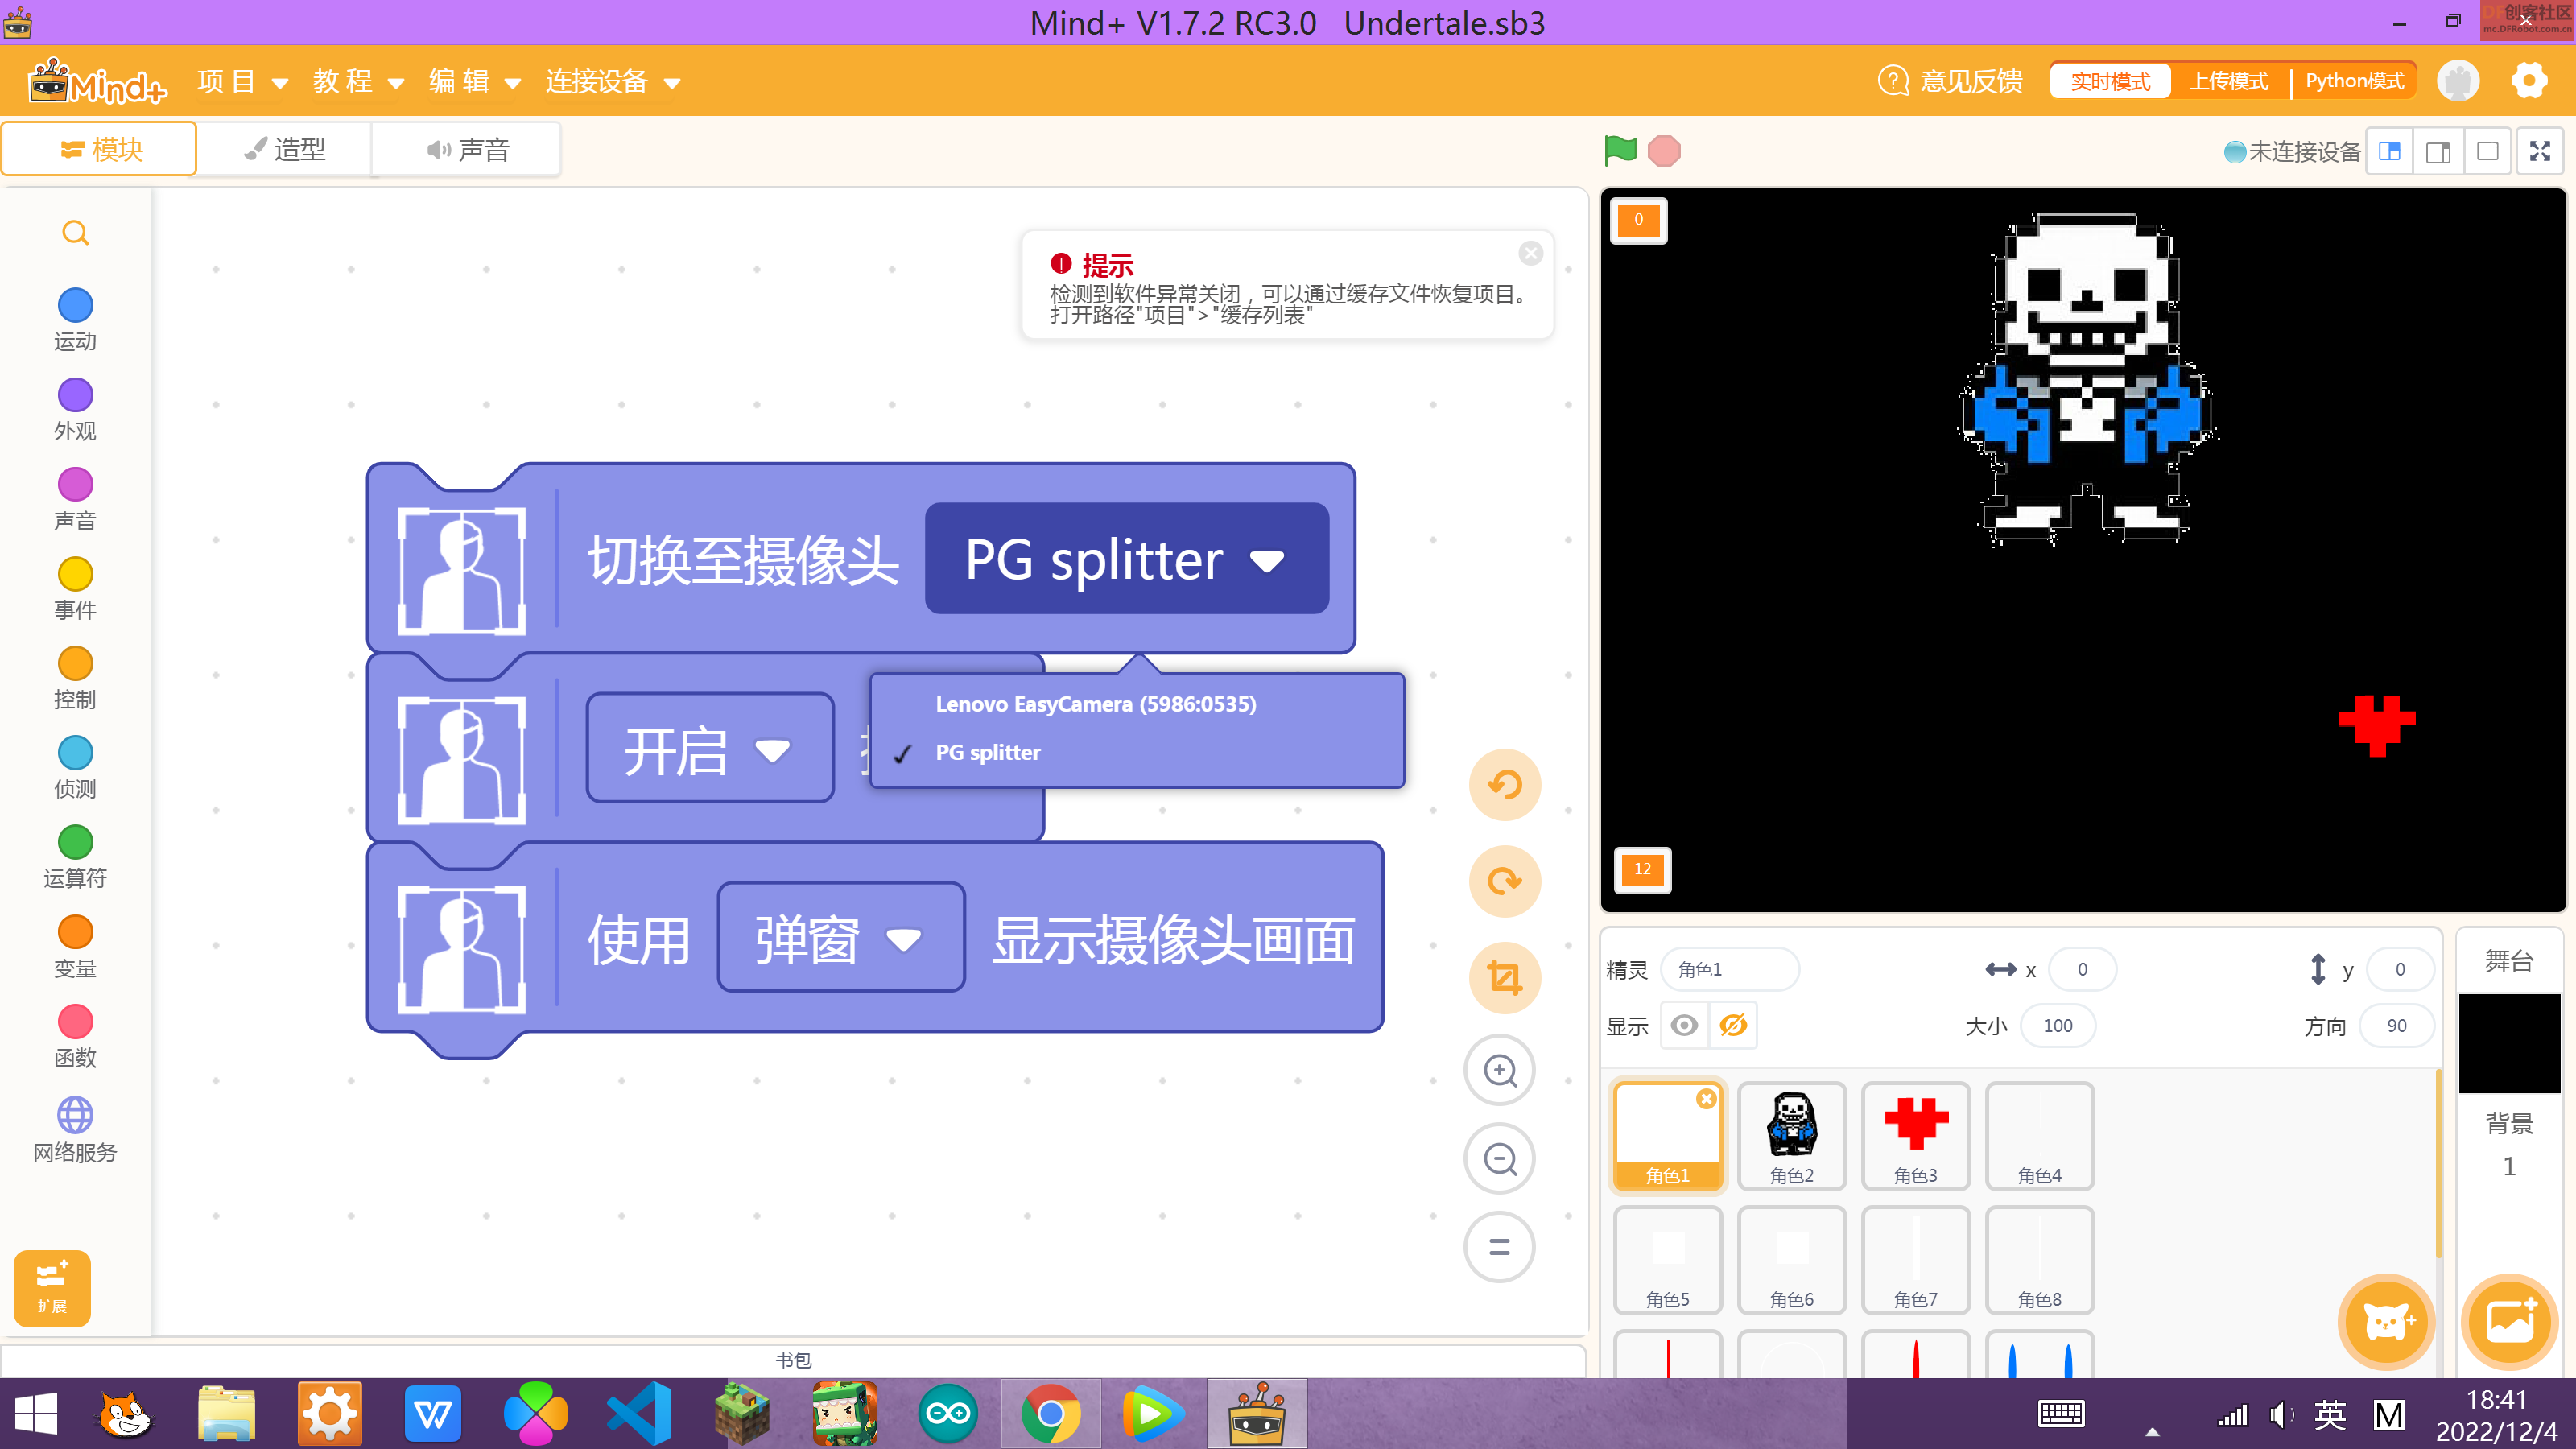Click the sprite name field 角色1

(x=1730, y=969)
